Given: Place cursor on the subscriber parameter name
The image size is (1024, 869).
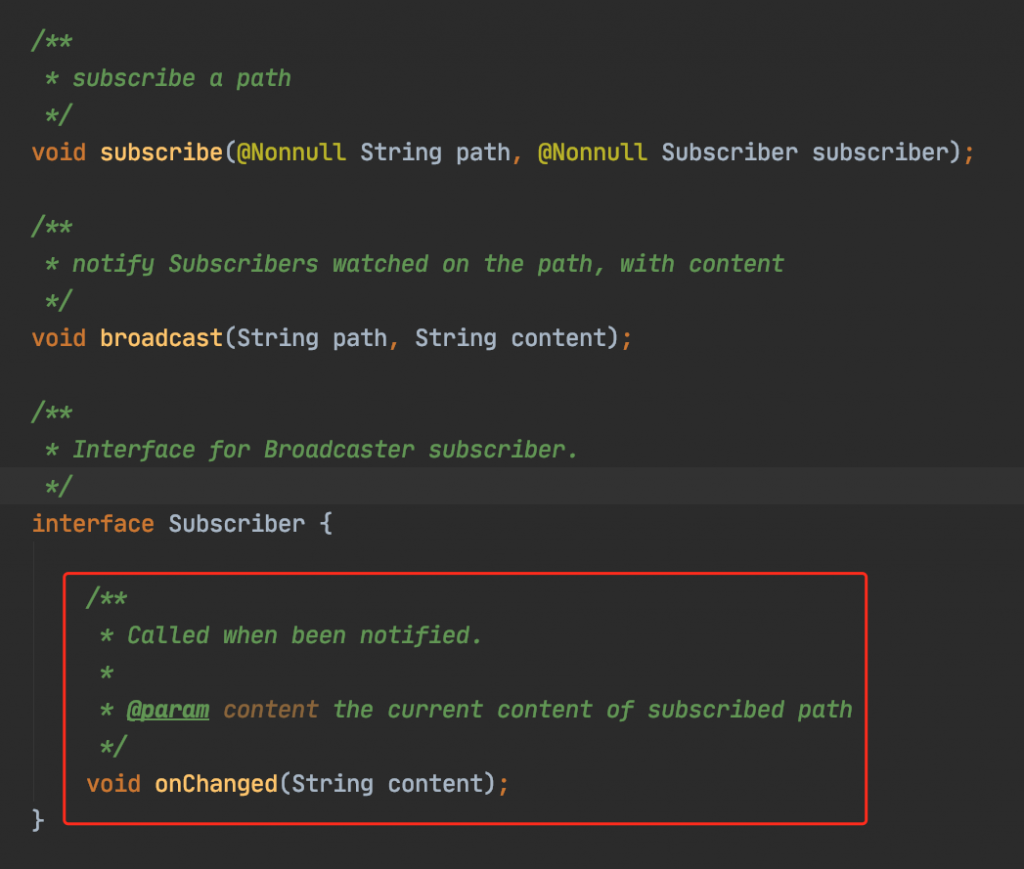Looking at the screenshot, I should 879,153.
